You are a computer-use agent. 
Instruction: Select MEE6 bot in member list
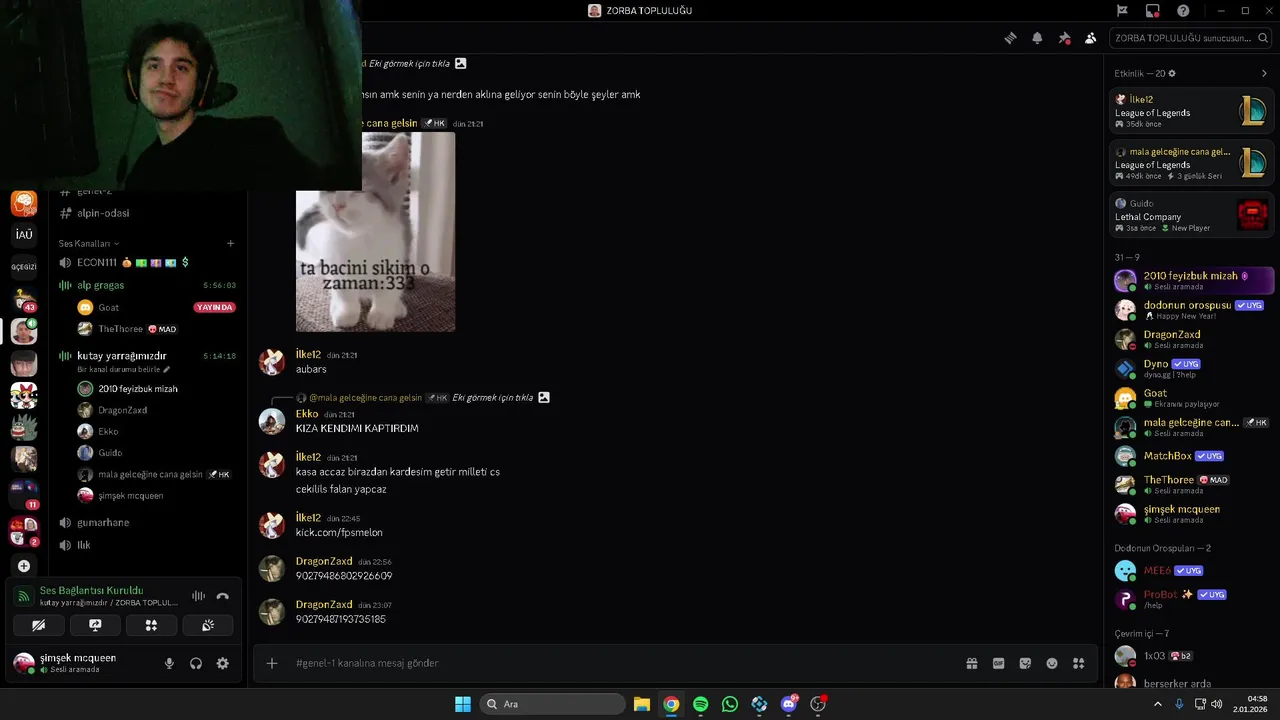1192,571
